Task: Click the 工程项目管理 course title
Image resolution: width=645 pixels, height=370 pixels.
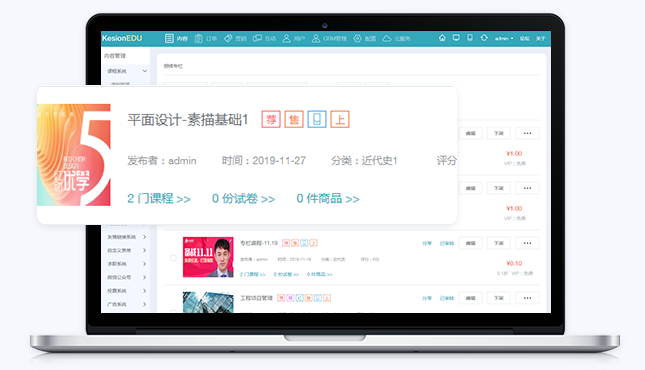Action: (x=256, y=298)
